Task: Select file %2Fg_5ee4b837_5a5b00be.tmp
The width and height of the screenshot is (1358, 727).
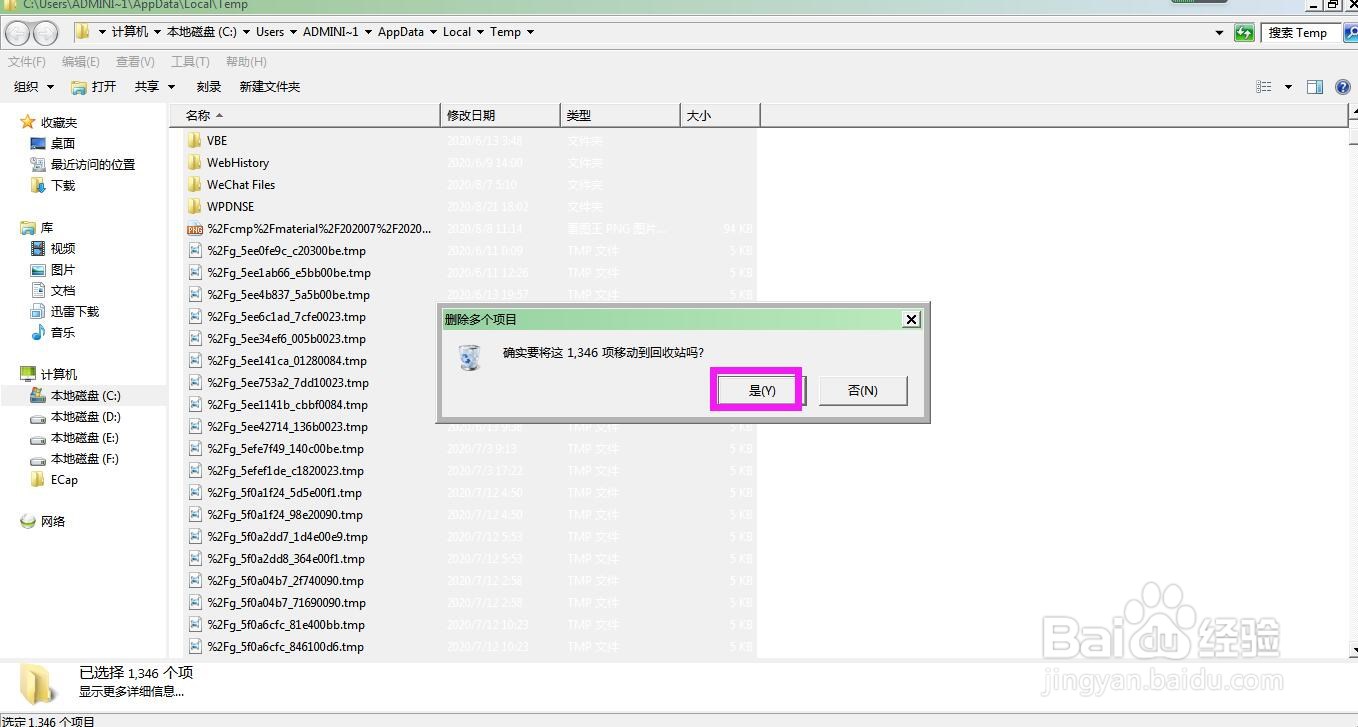Action: click(288, 294)
